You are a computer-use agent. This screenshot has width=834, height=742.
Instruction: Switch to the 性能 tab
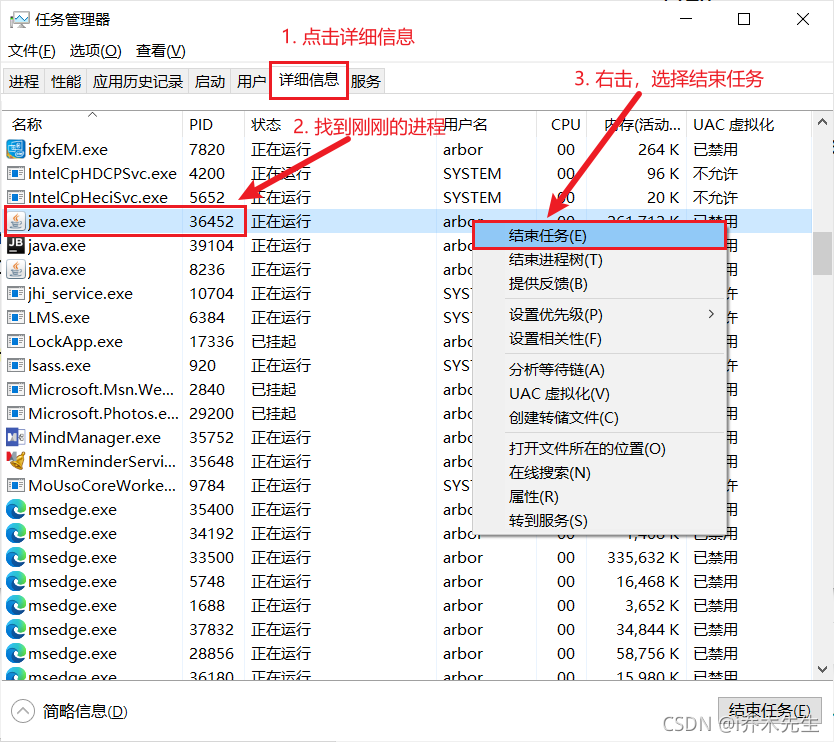point(66,82)
